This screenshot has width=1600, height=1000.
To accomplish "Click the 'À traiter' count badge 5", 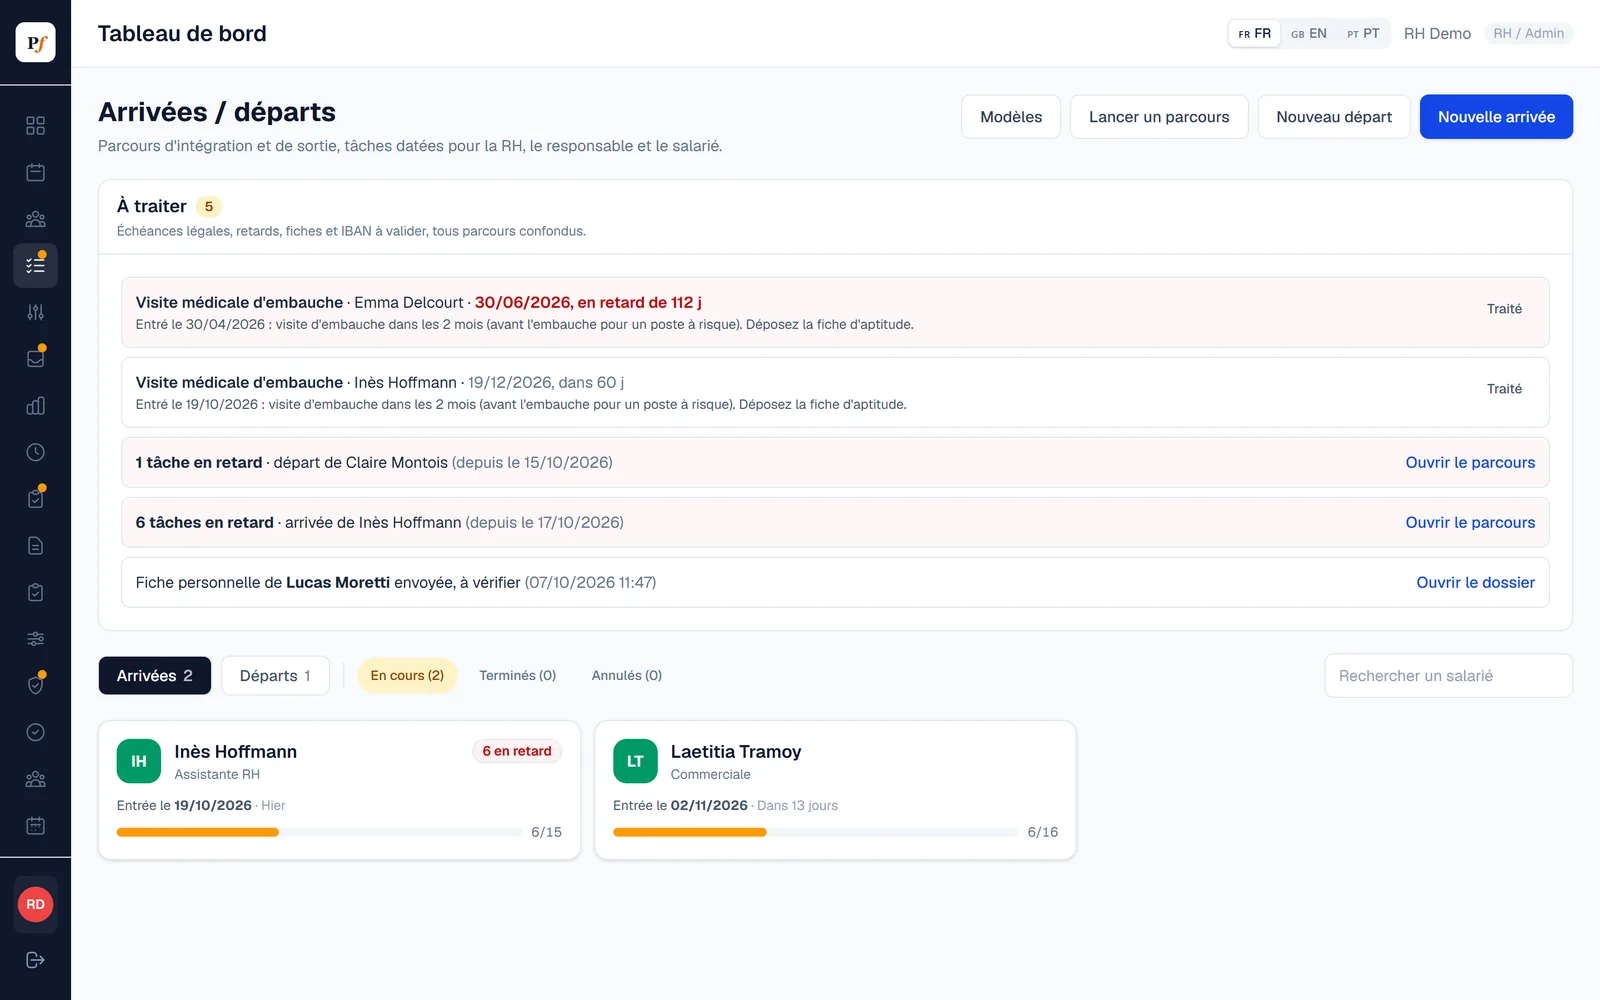I will click(x=209, y=207).
